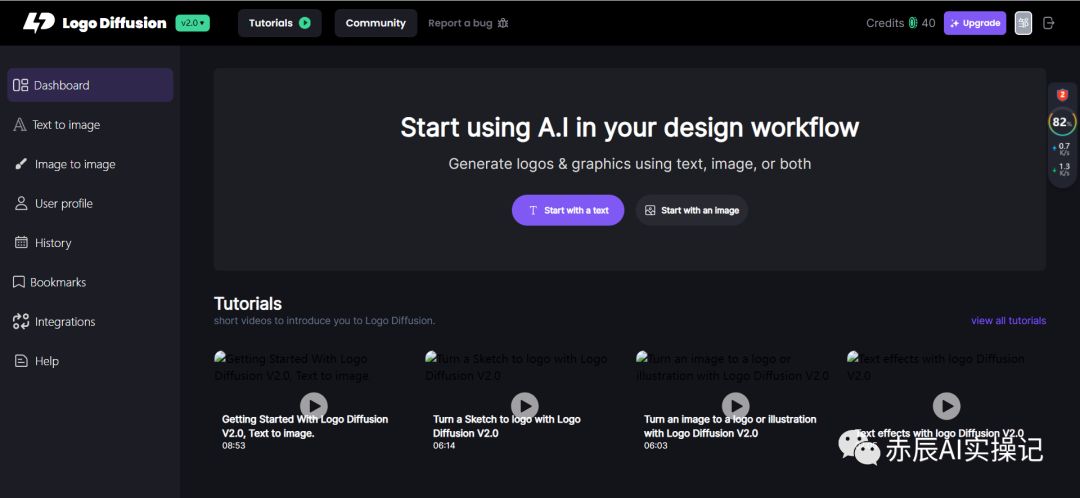
Task: Click the Image to image brush icon
Action: tap(21, 164)
